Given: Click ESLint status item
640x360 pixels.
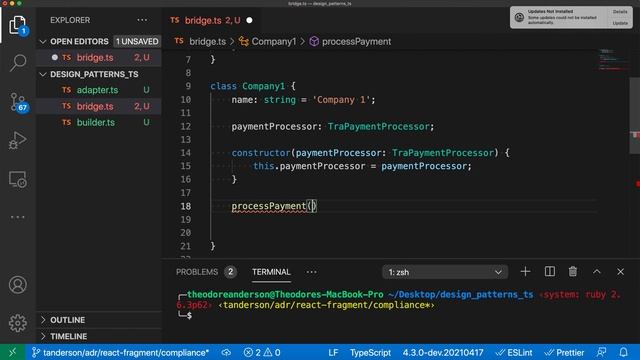Looking at the screenshot, I should 513,352.
